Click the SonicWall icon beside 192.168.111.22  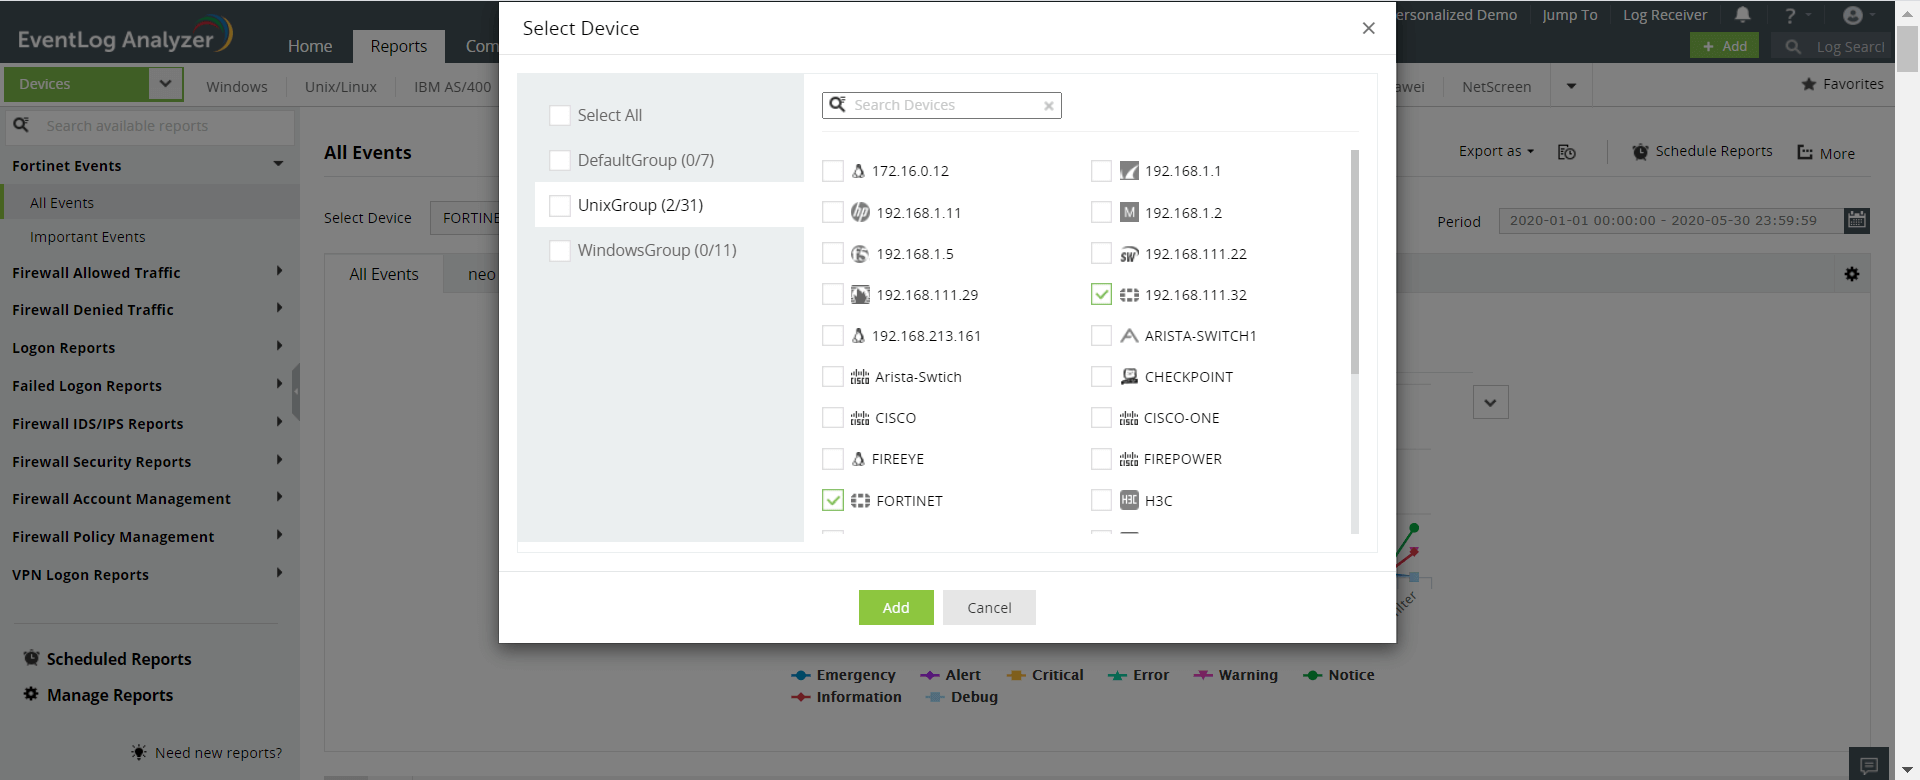(x=1129, y=254)
